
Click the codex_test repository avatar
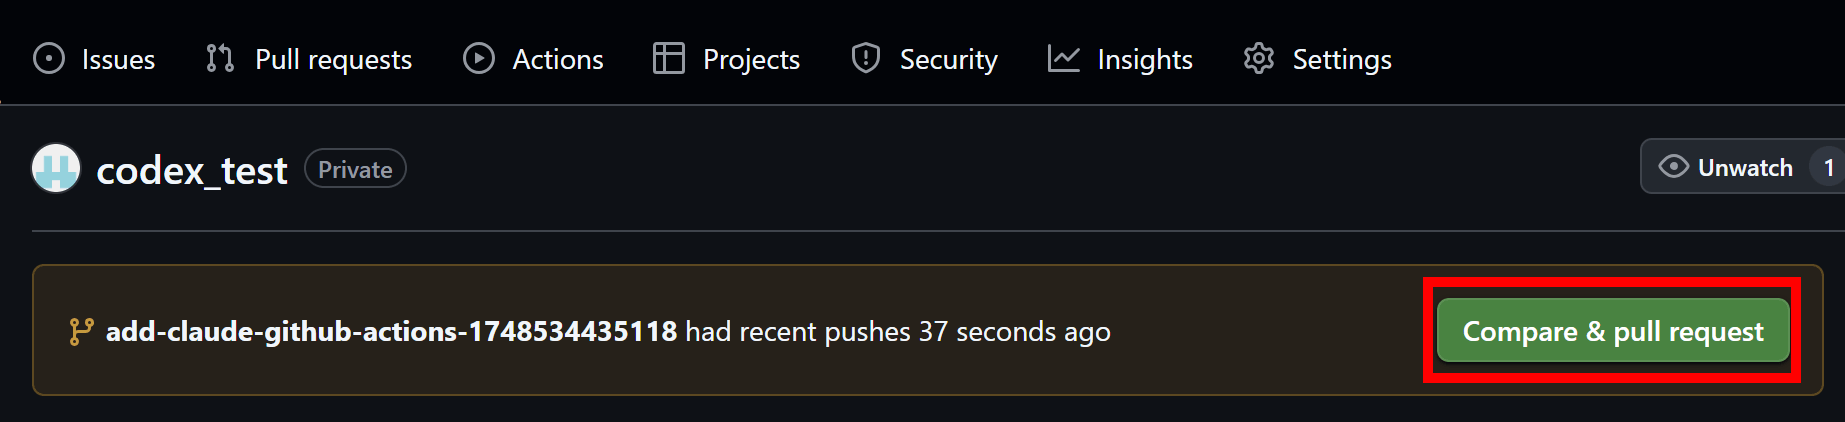point(56,168)
